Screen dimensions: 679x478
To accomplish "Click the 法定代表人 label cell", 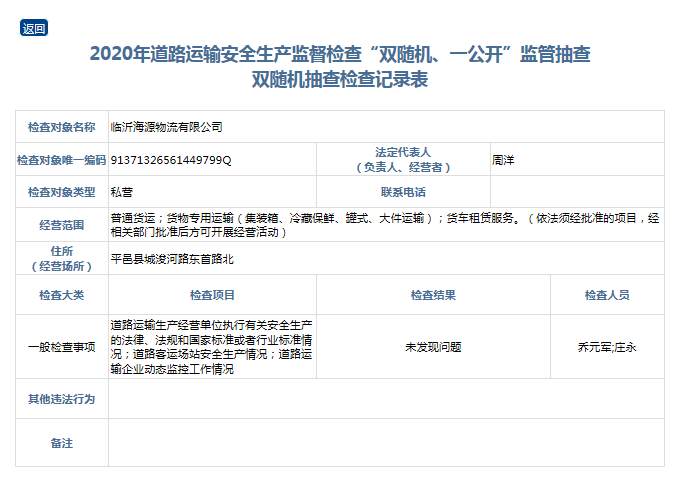I will [x=403, y=159].
